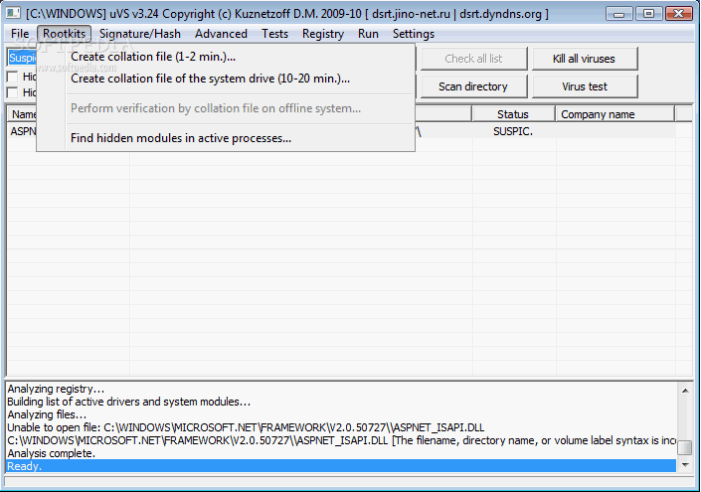The image size is (701, 492).
Task: Choose Create collation file of the system drive
Action: 210,78
